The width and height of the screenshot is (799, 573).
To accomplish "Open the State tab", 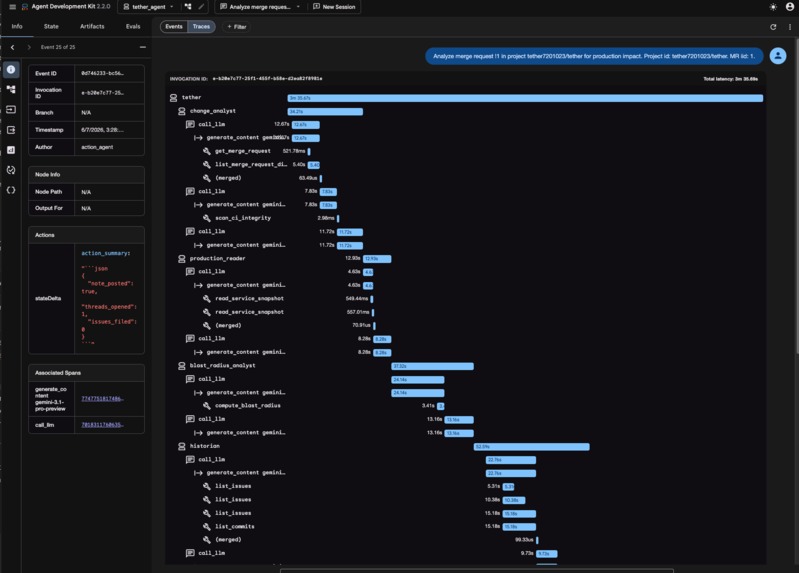I will [x=51, y=27].
